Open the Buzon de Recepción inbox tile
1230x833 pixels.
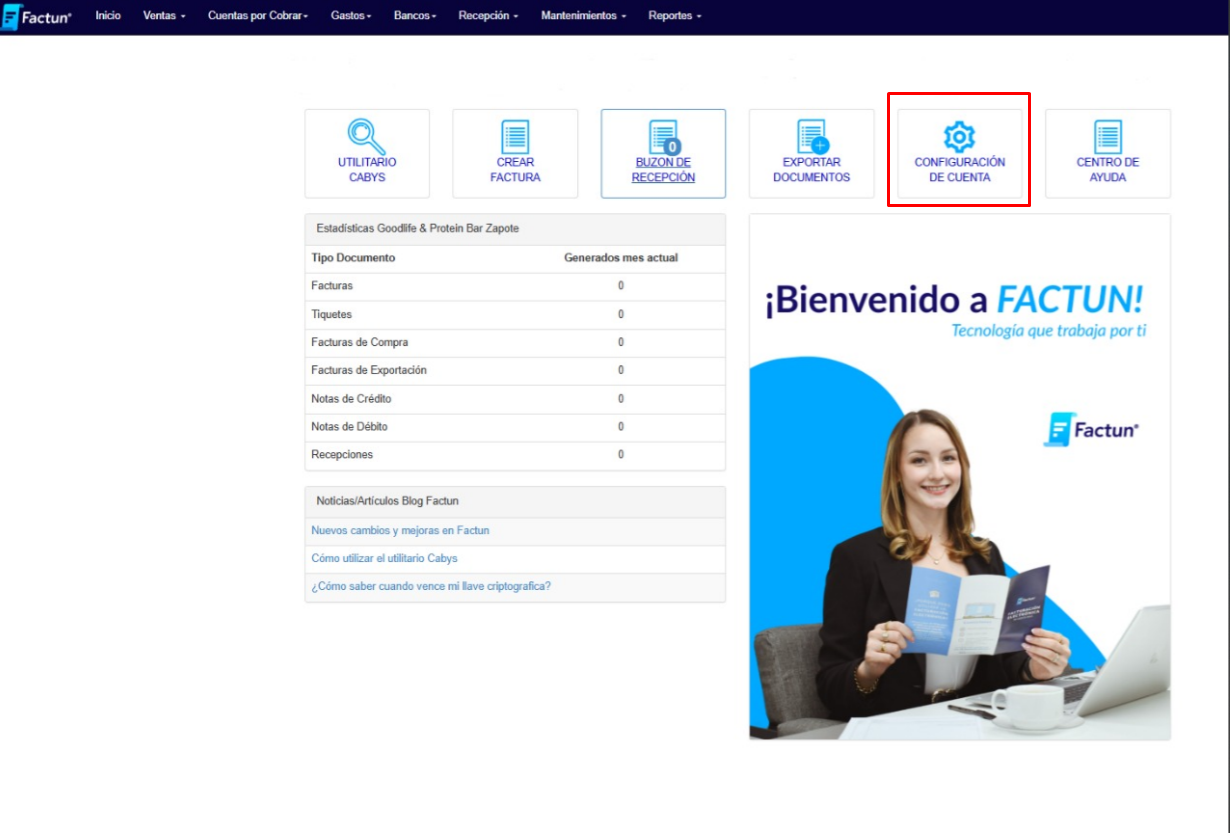point(663,153)
